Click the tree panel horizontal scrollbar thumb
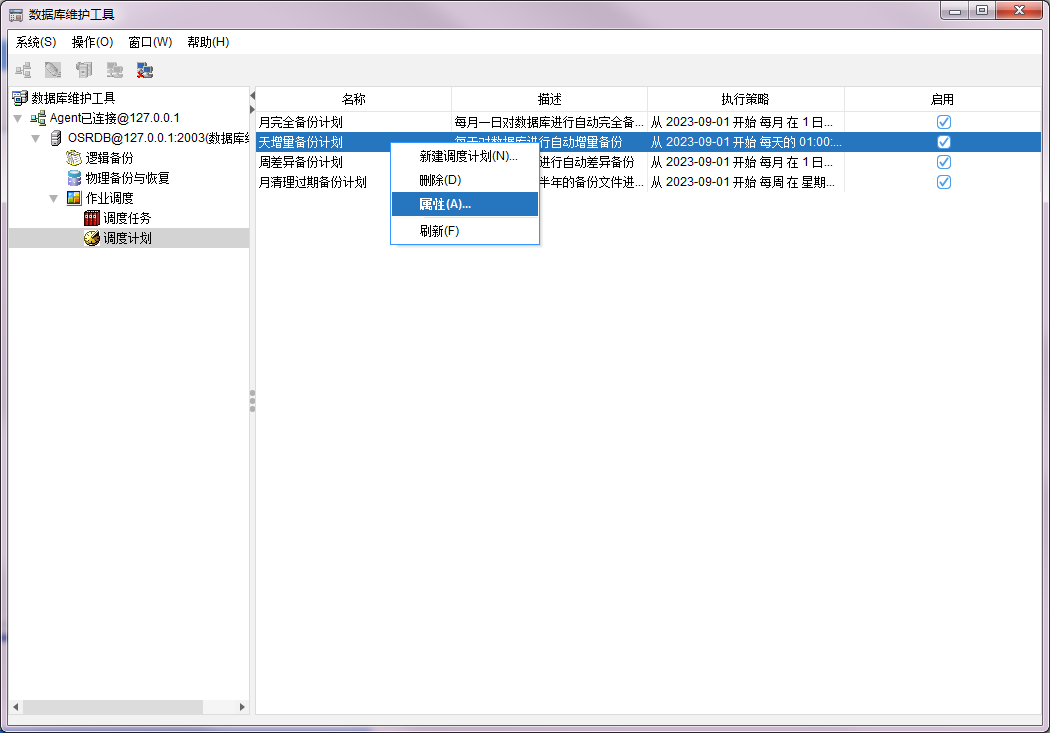This screenshot has height=733, width=1050. click(x=112, y=707)
